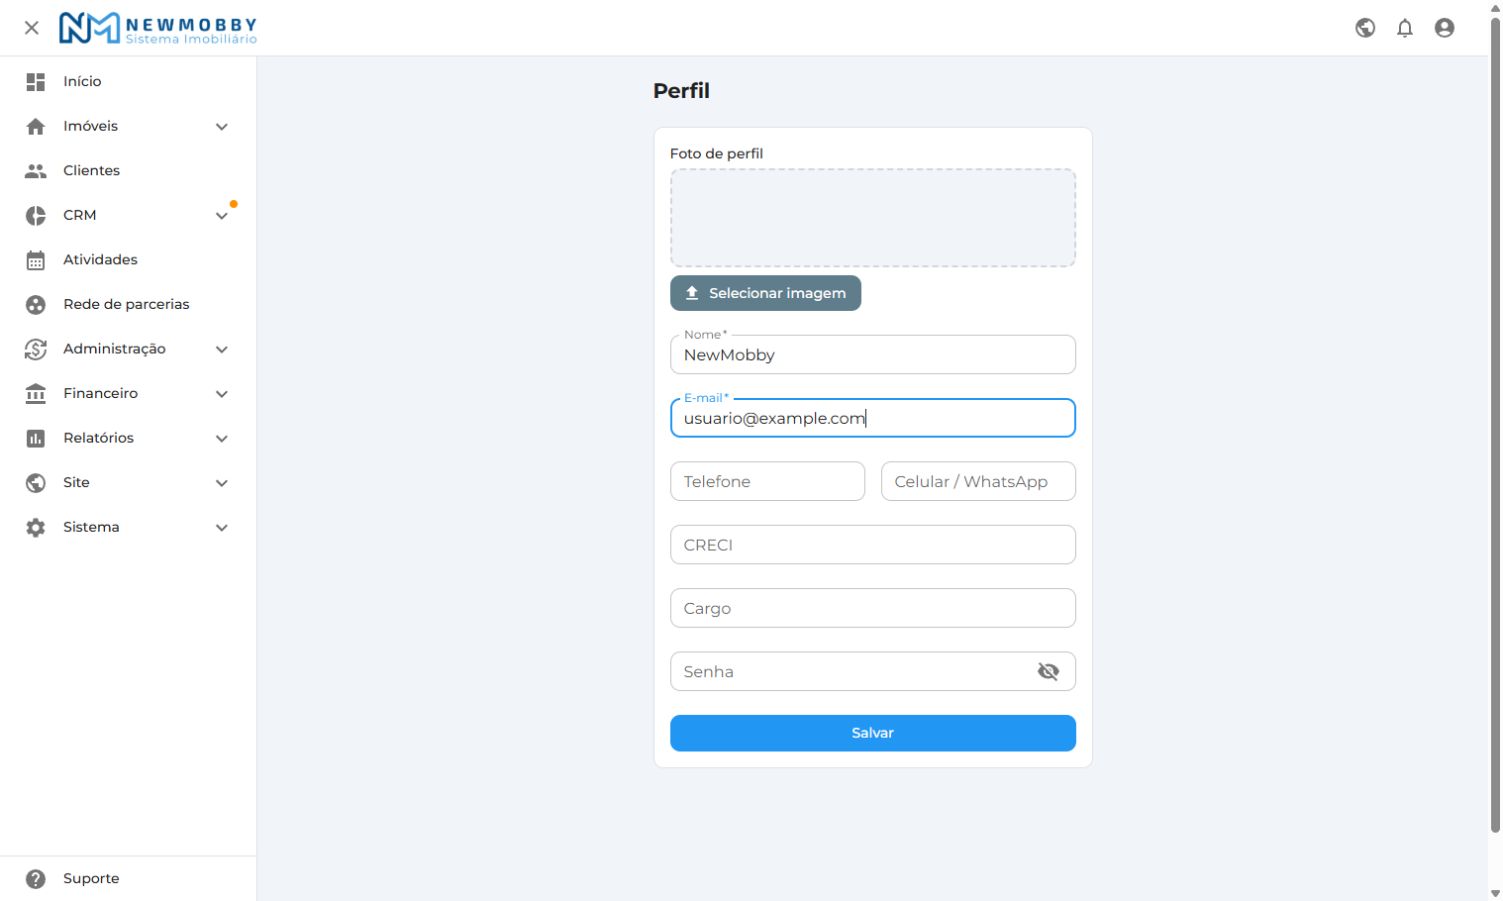Open the user account avatar icon

(x=1444, y=28)
